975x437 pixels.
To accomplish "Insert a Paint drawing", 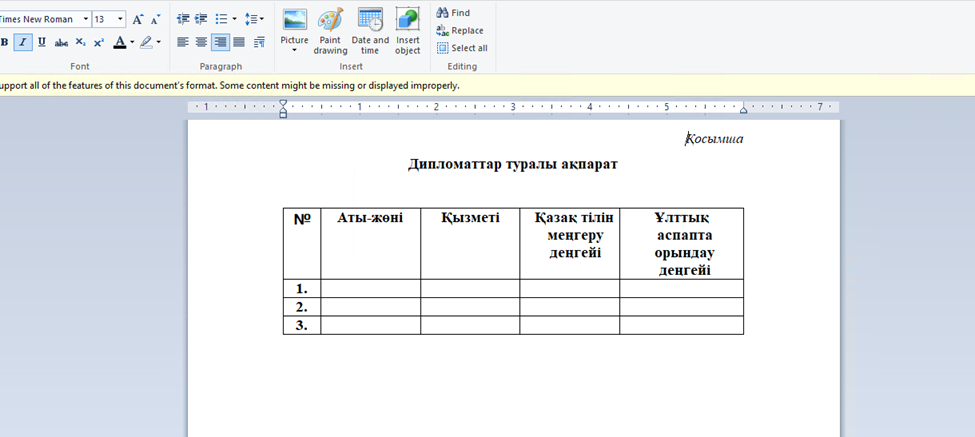I will point(330,32).
